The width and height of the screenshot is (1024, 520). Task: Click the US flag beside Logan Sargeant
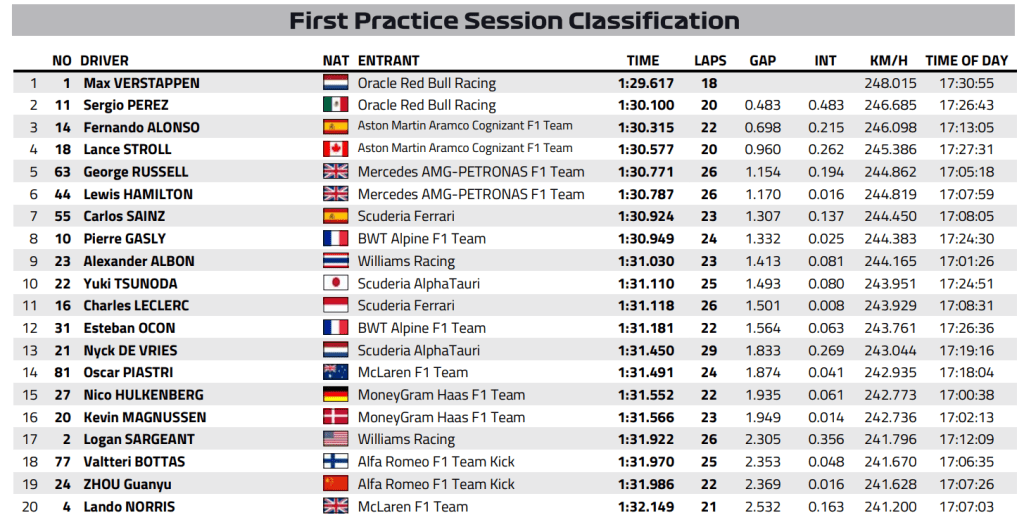click(x=334, y=439)
